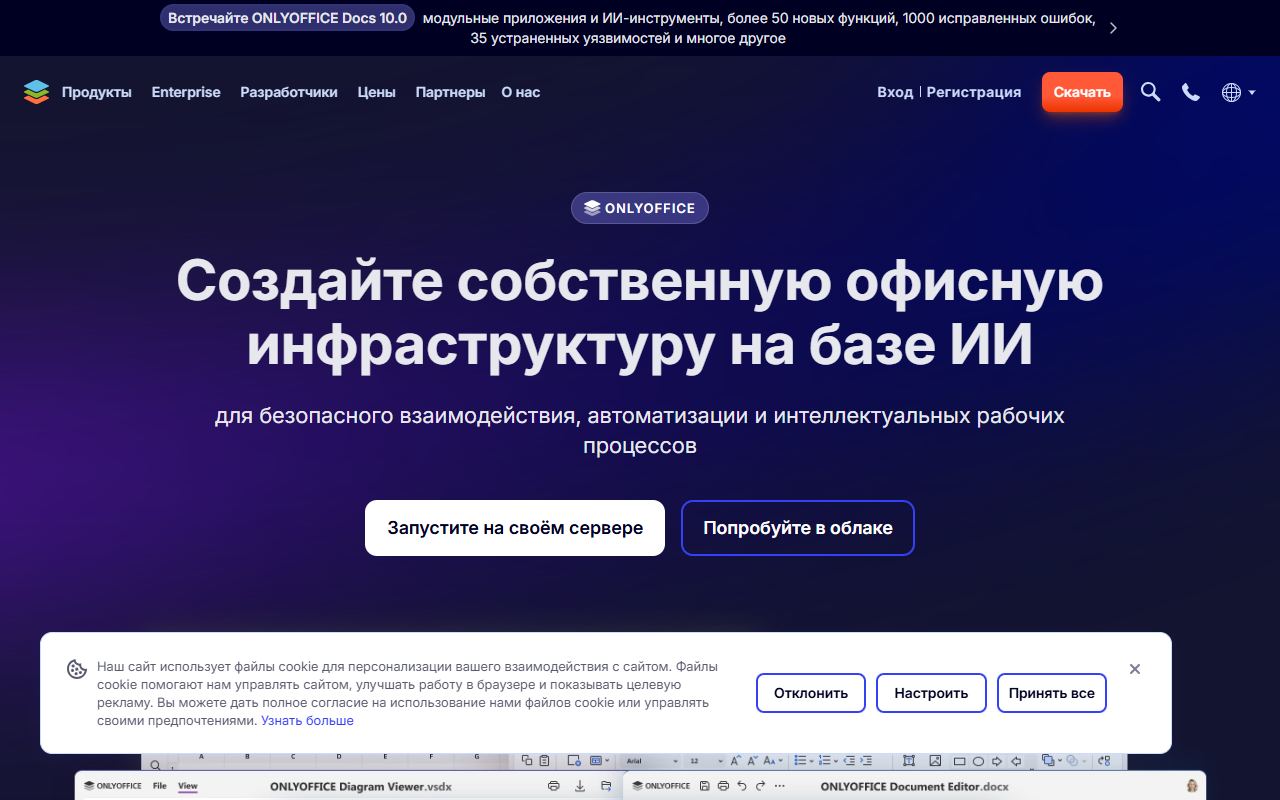Expand the Docs 10.0 announcement arrow
The image size is (1280, 800).
pyautogui.click(x=1113, y=28)
